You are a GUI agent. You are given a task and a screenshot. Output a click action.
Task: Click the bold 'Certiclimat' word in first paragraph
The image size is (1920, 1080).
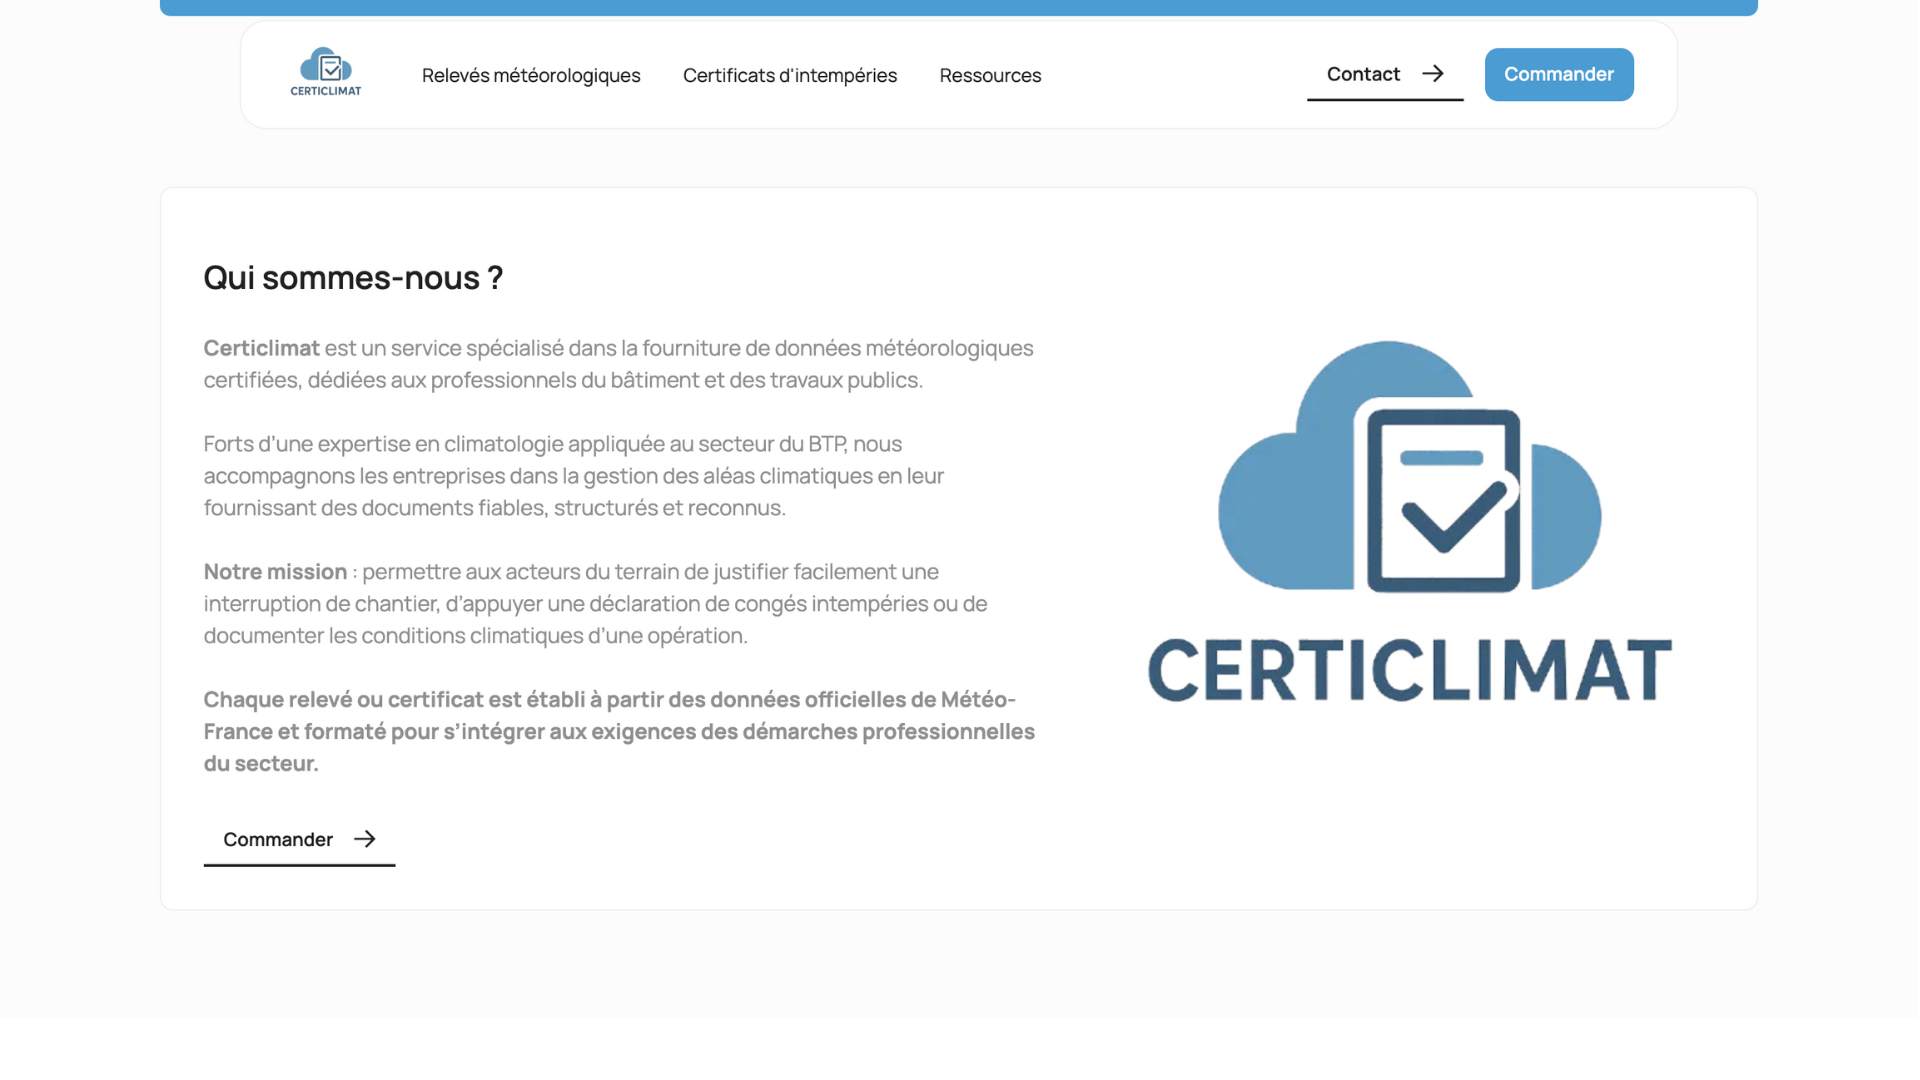coord(262,348)
